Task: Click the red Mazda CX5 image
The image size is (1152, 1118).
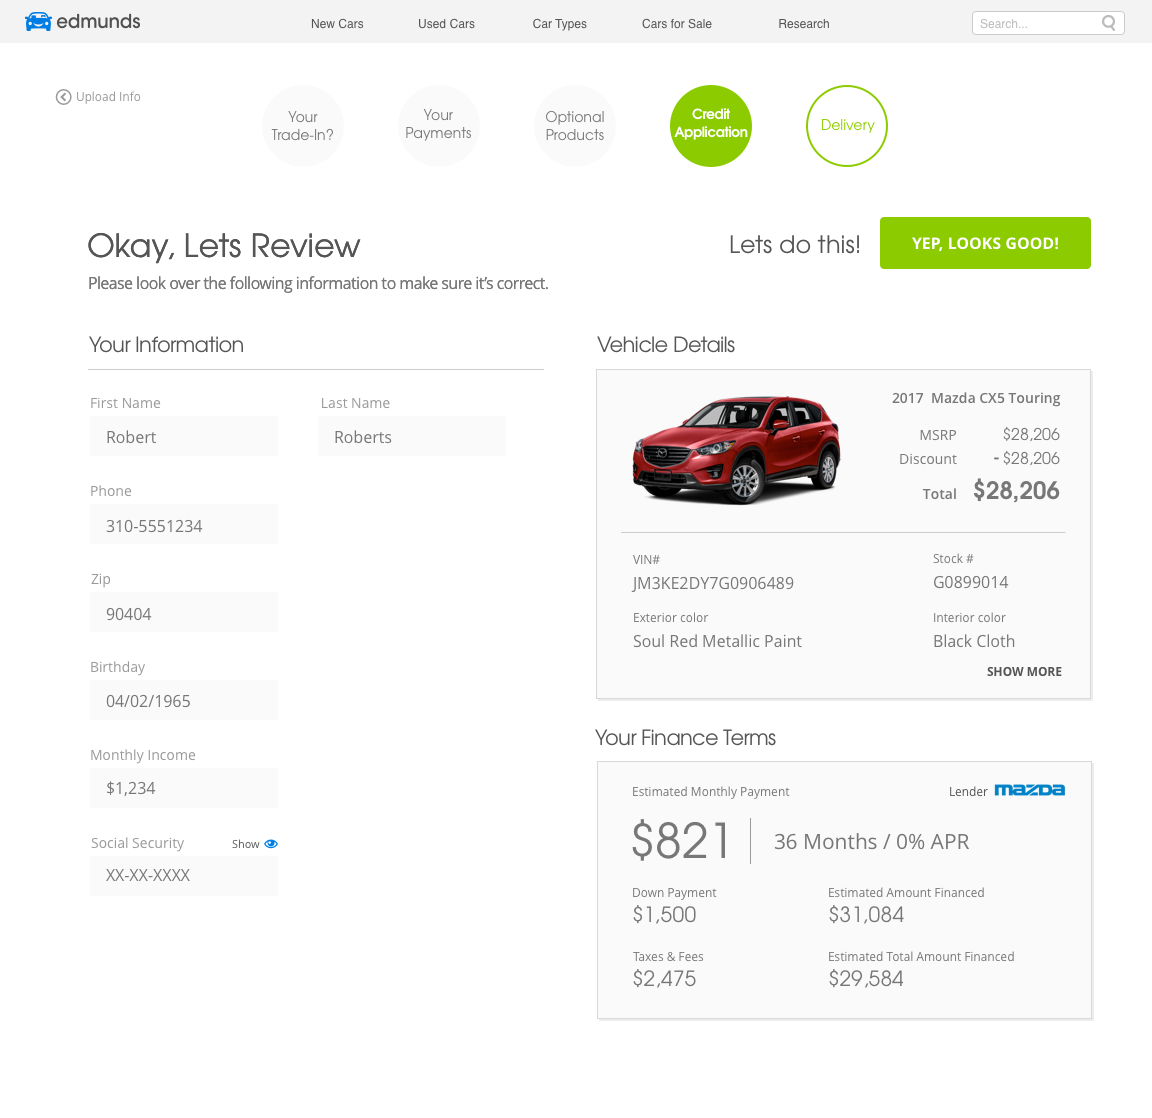Action: (x=737, y=450)
